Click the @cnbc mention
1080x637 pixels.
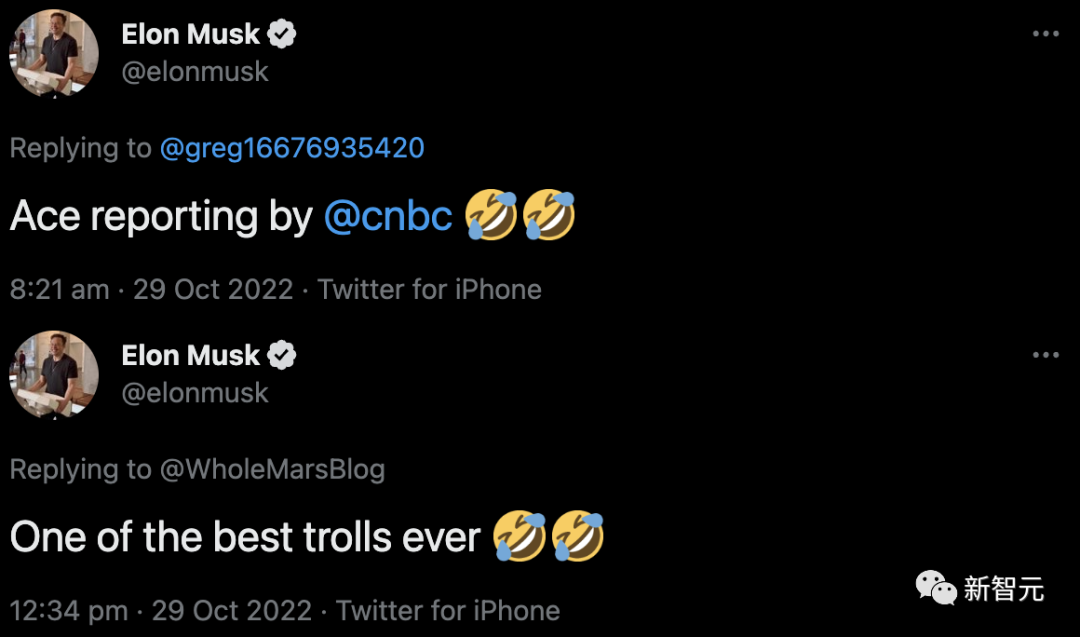click(x=388, y=217)
